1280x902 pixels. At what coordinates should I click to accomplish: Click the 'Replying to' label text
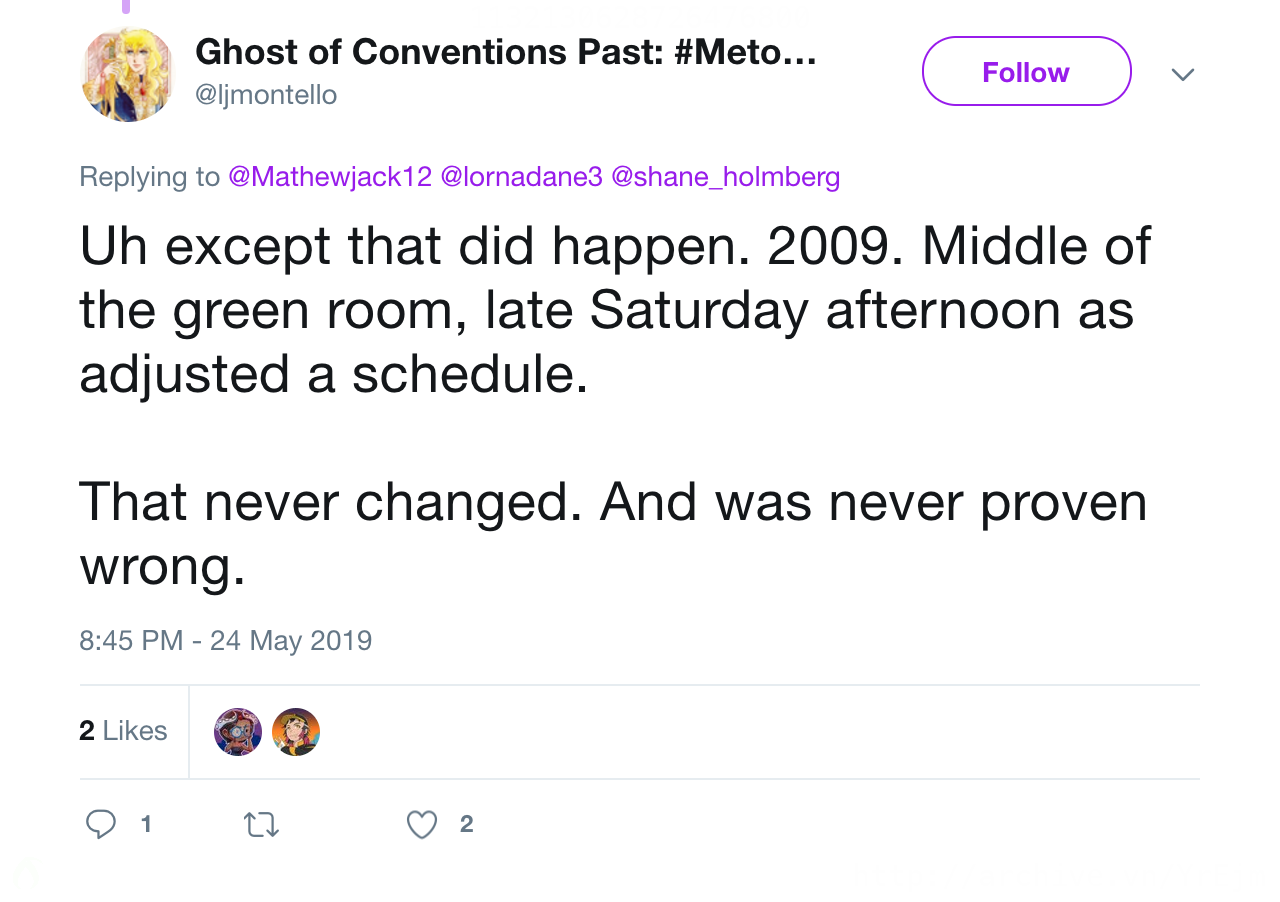click(149, 177)
